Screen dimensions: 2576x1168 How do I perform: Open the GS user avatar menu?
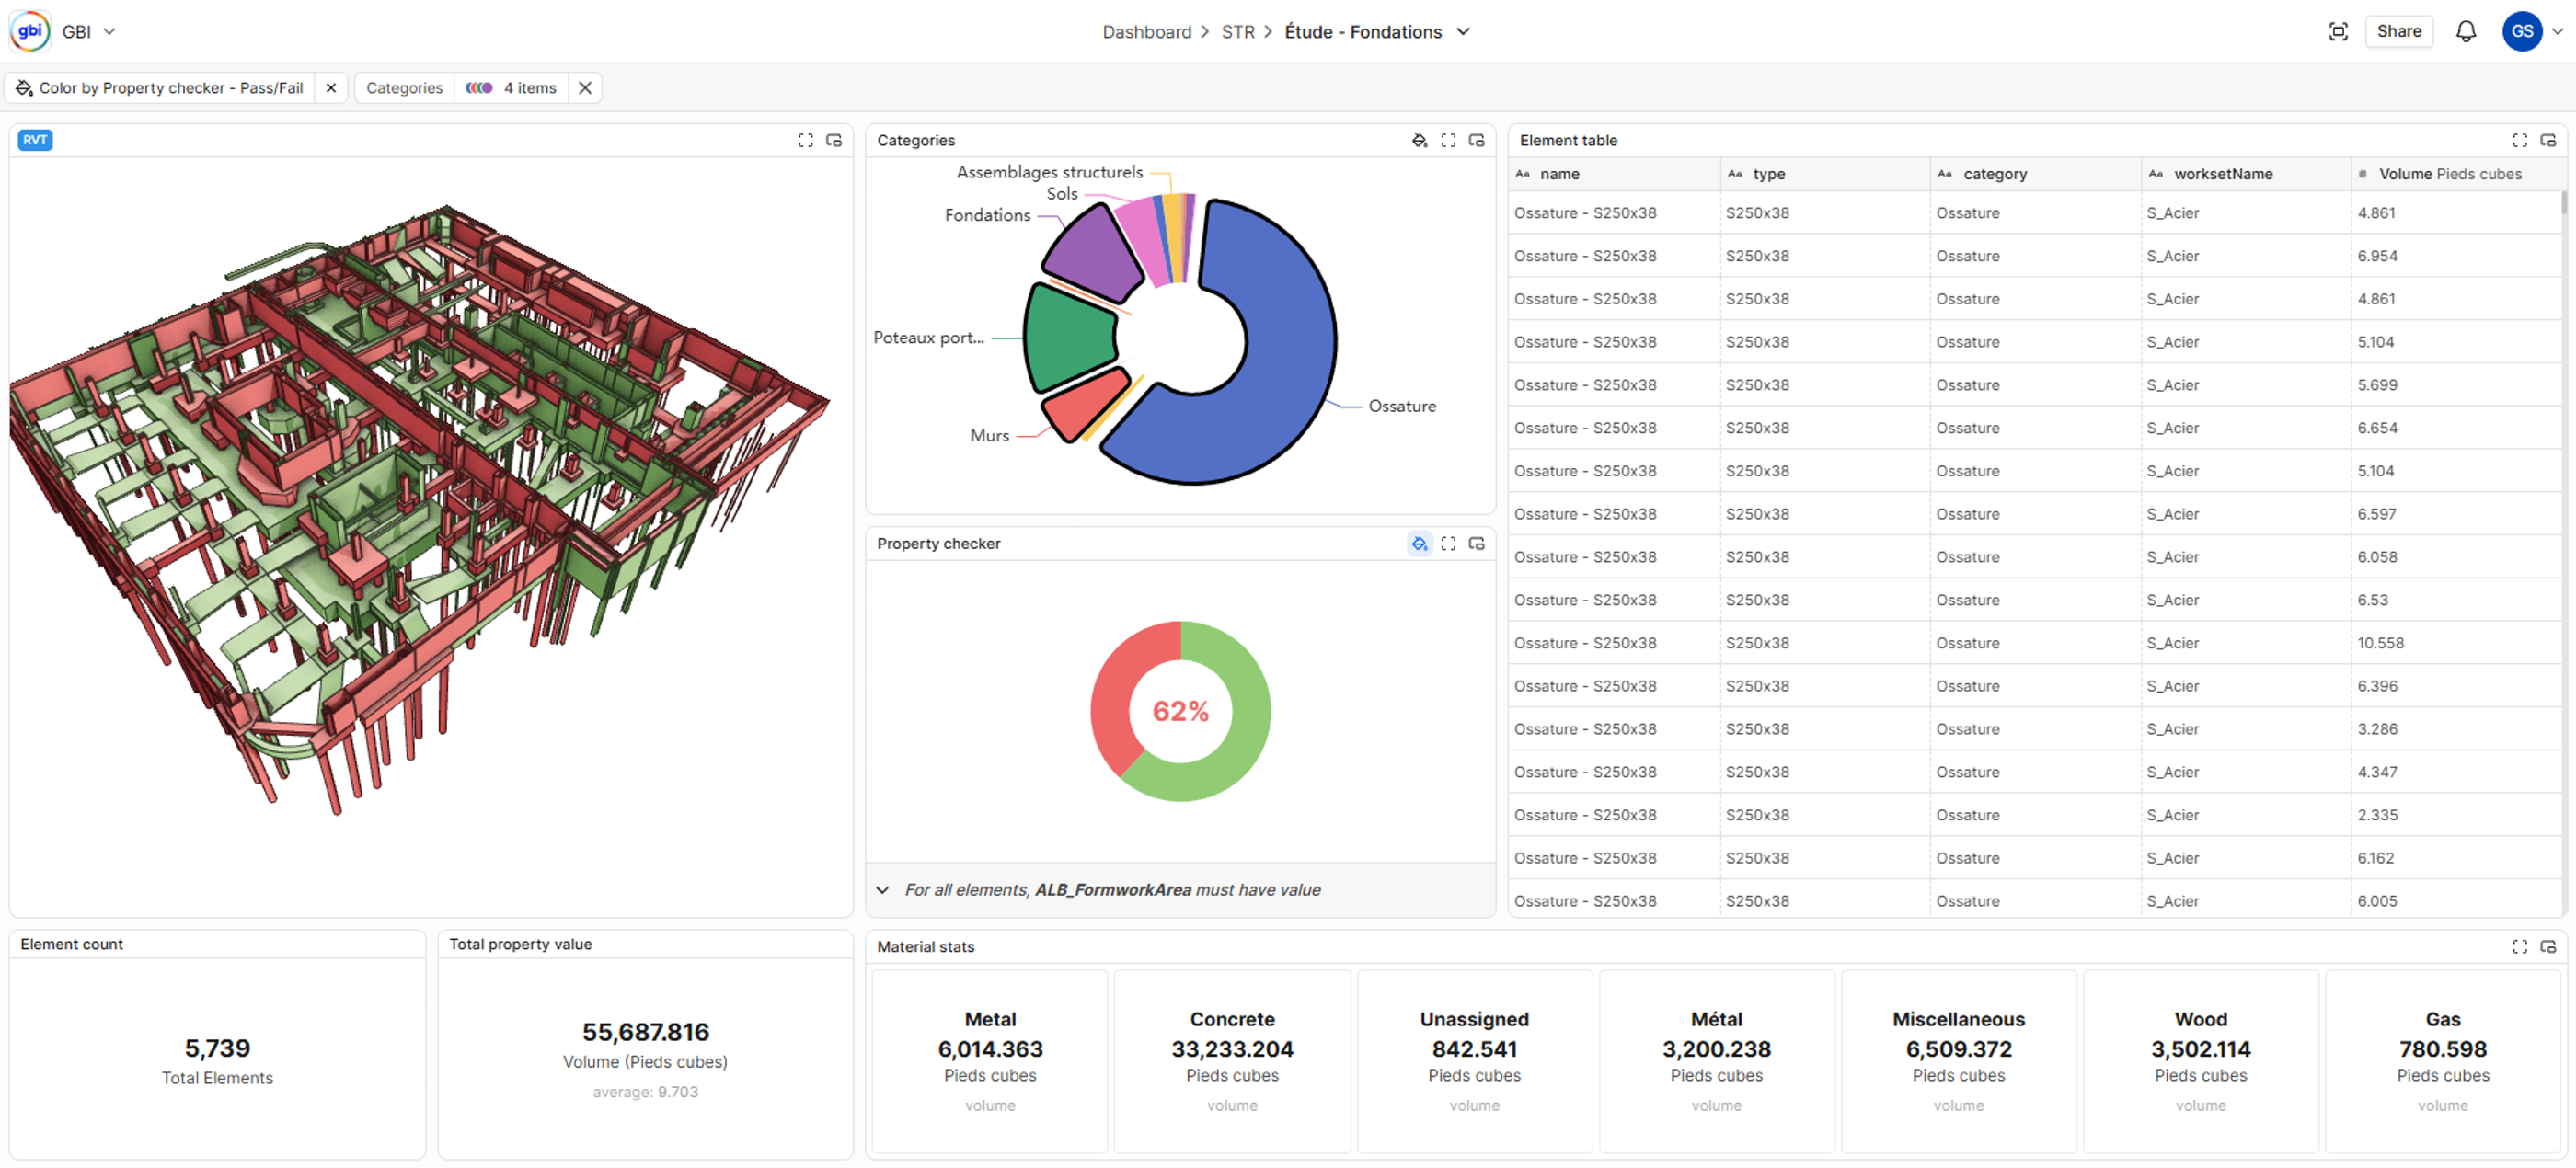[2521, 31]
